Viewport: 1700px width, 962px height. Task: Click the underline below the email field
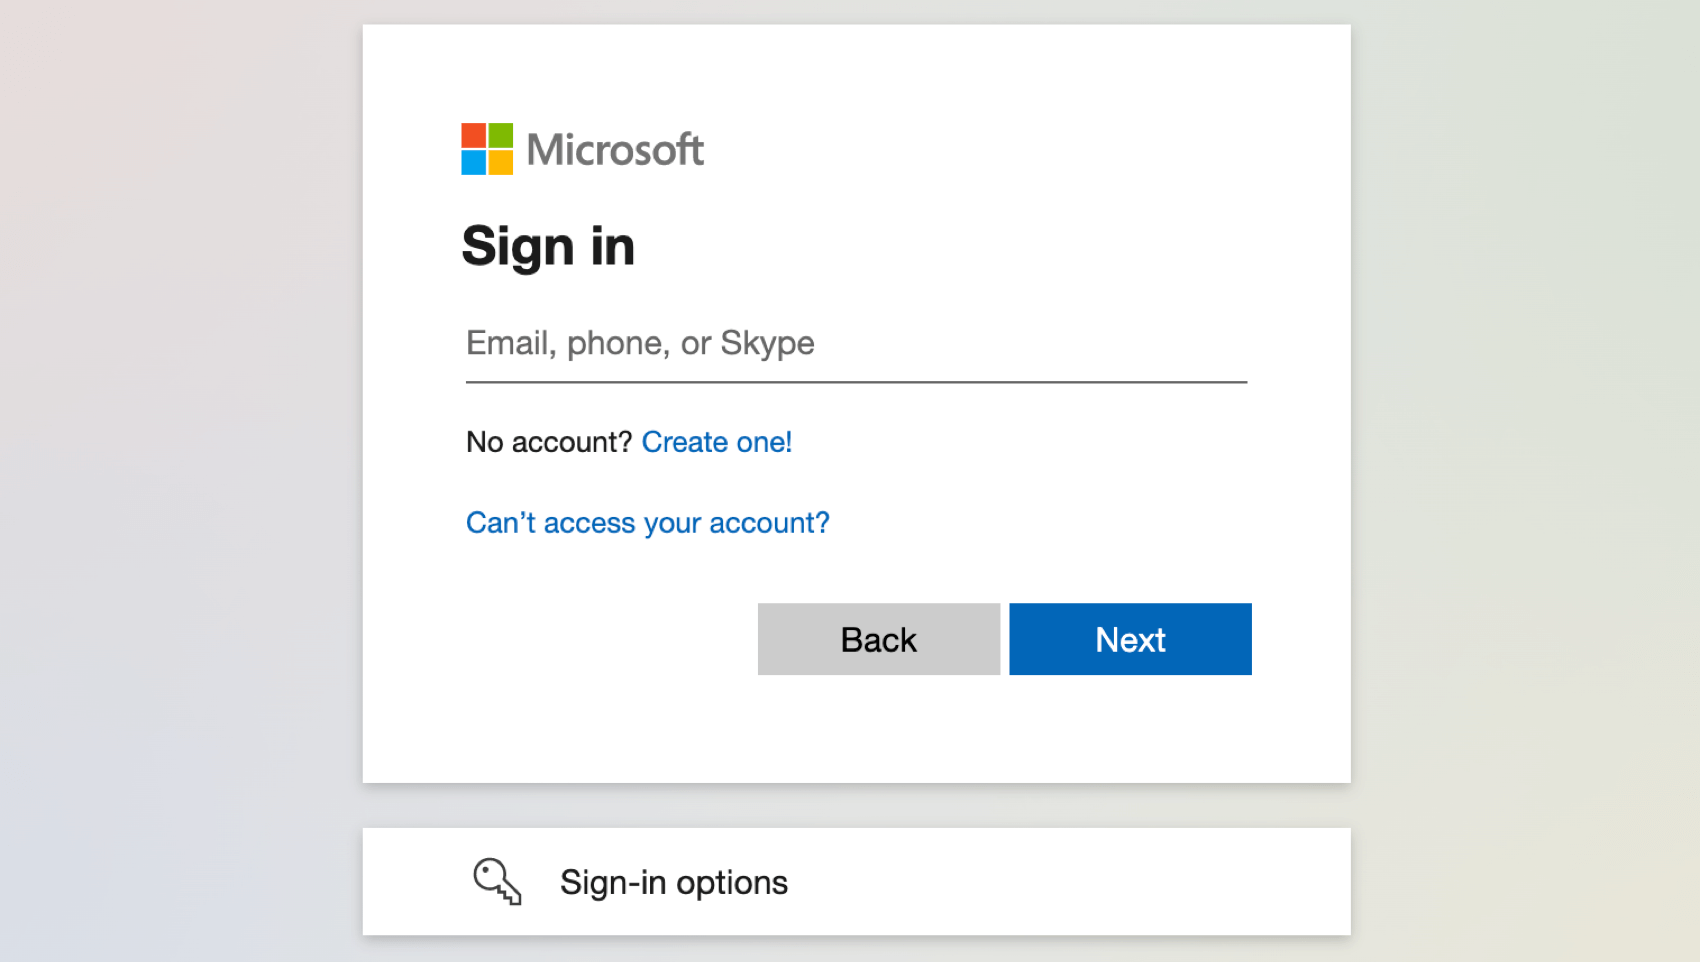coord(856,381)
